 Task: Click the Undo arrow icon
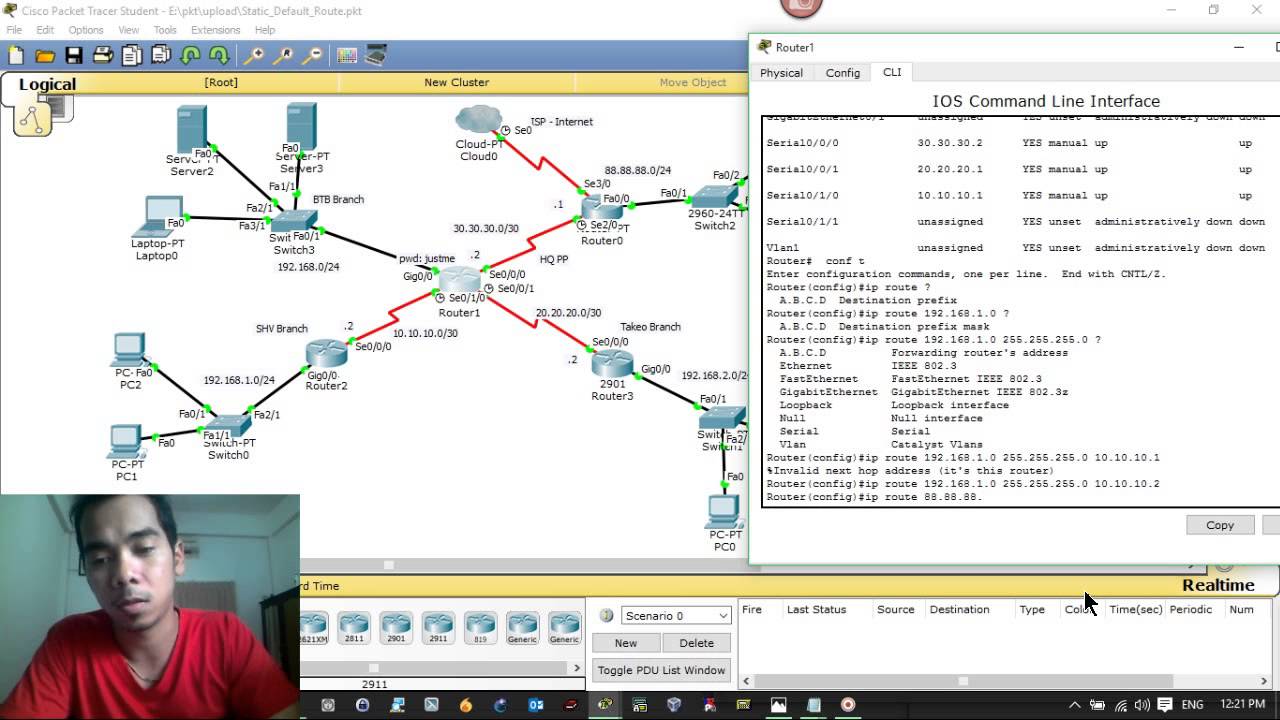click(x=190, y=56)
